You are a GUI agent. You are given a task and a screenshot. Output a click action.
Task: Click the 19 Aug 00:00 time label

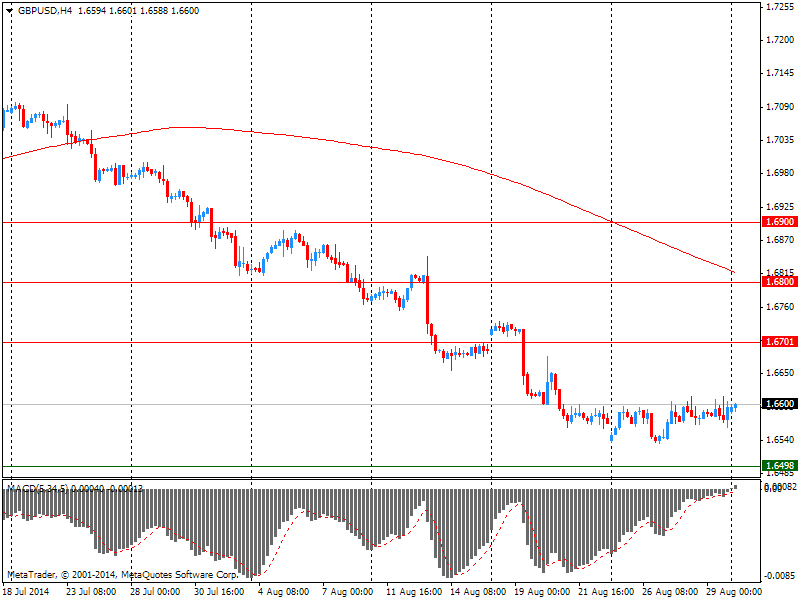click(x=542, y=592)
